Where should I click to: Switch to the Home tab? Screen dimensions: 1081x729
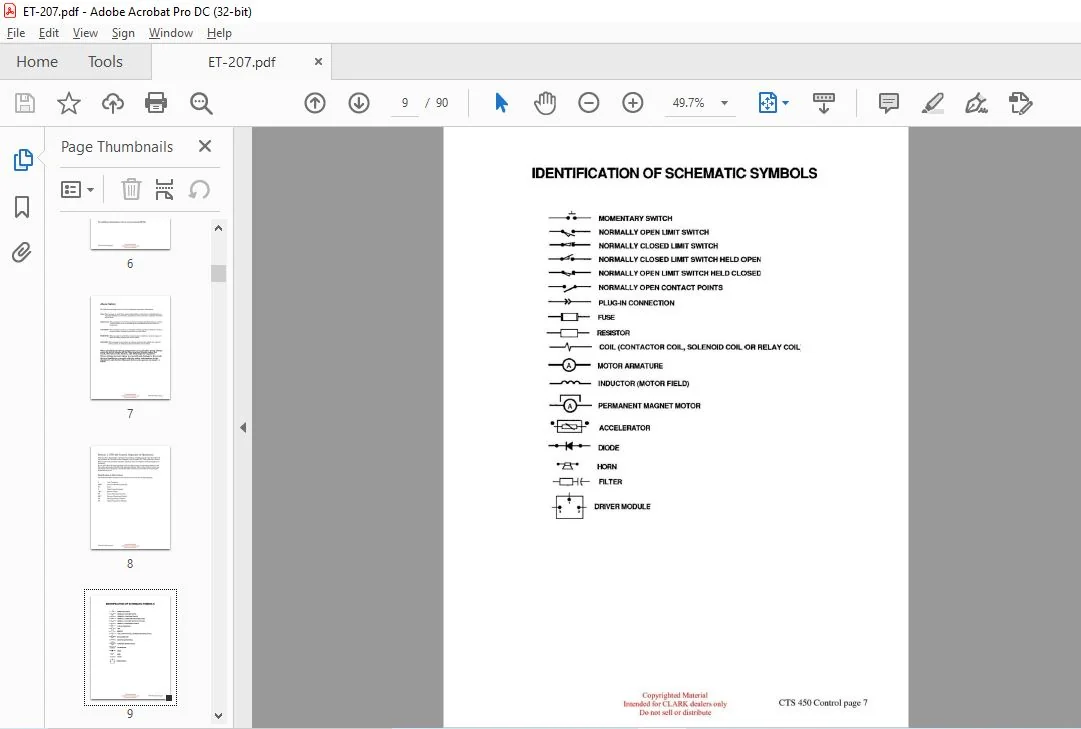(x=37, y=61)
